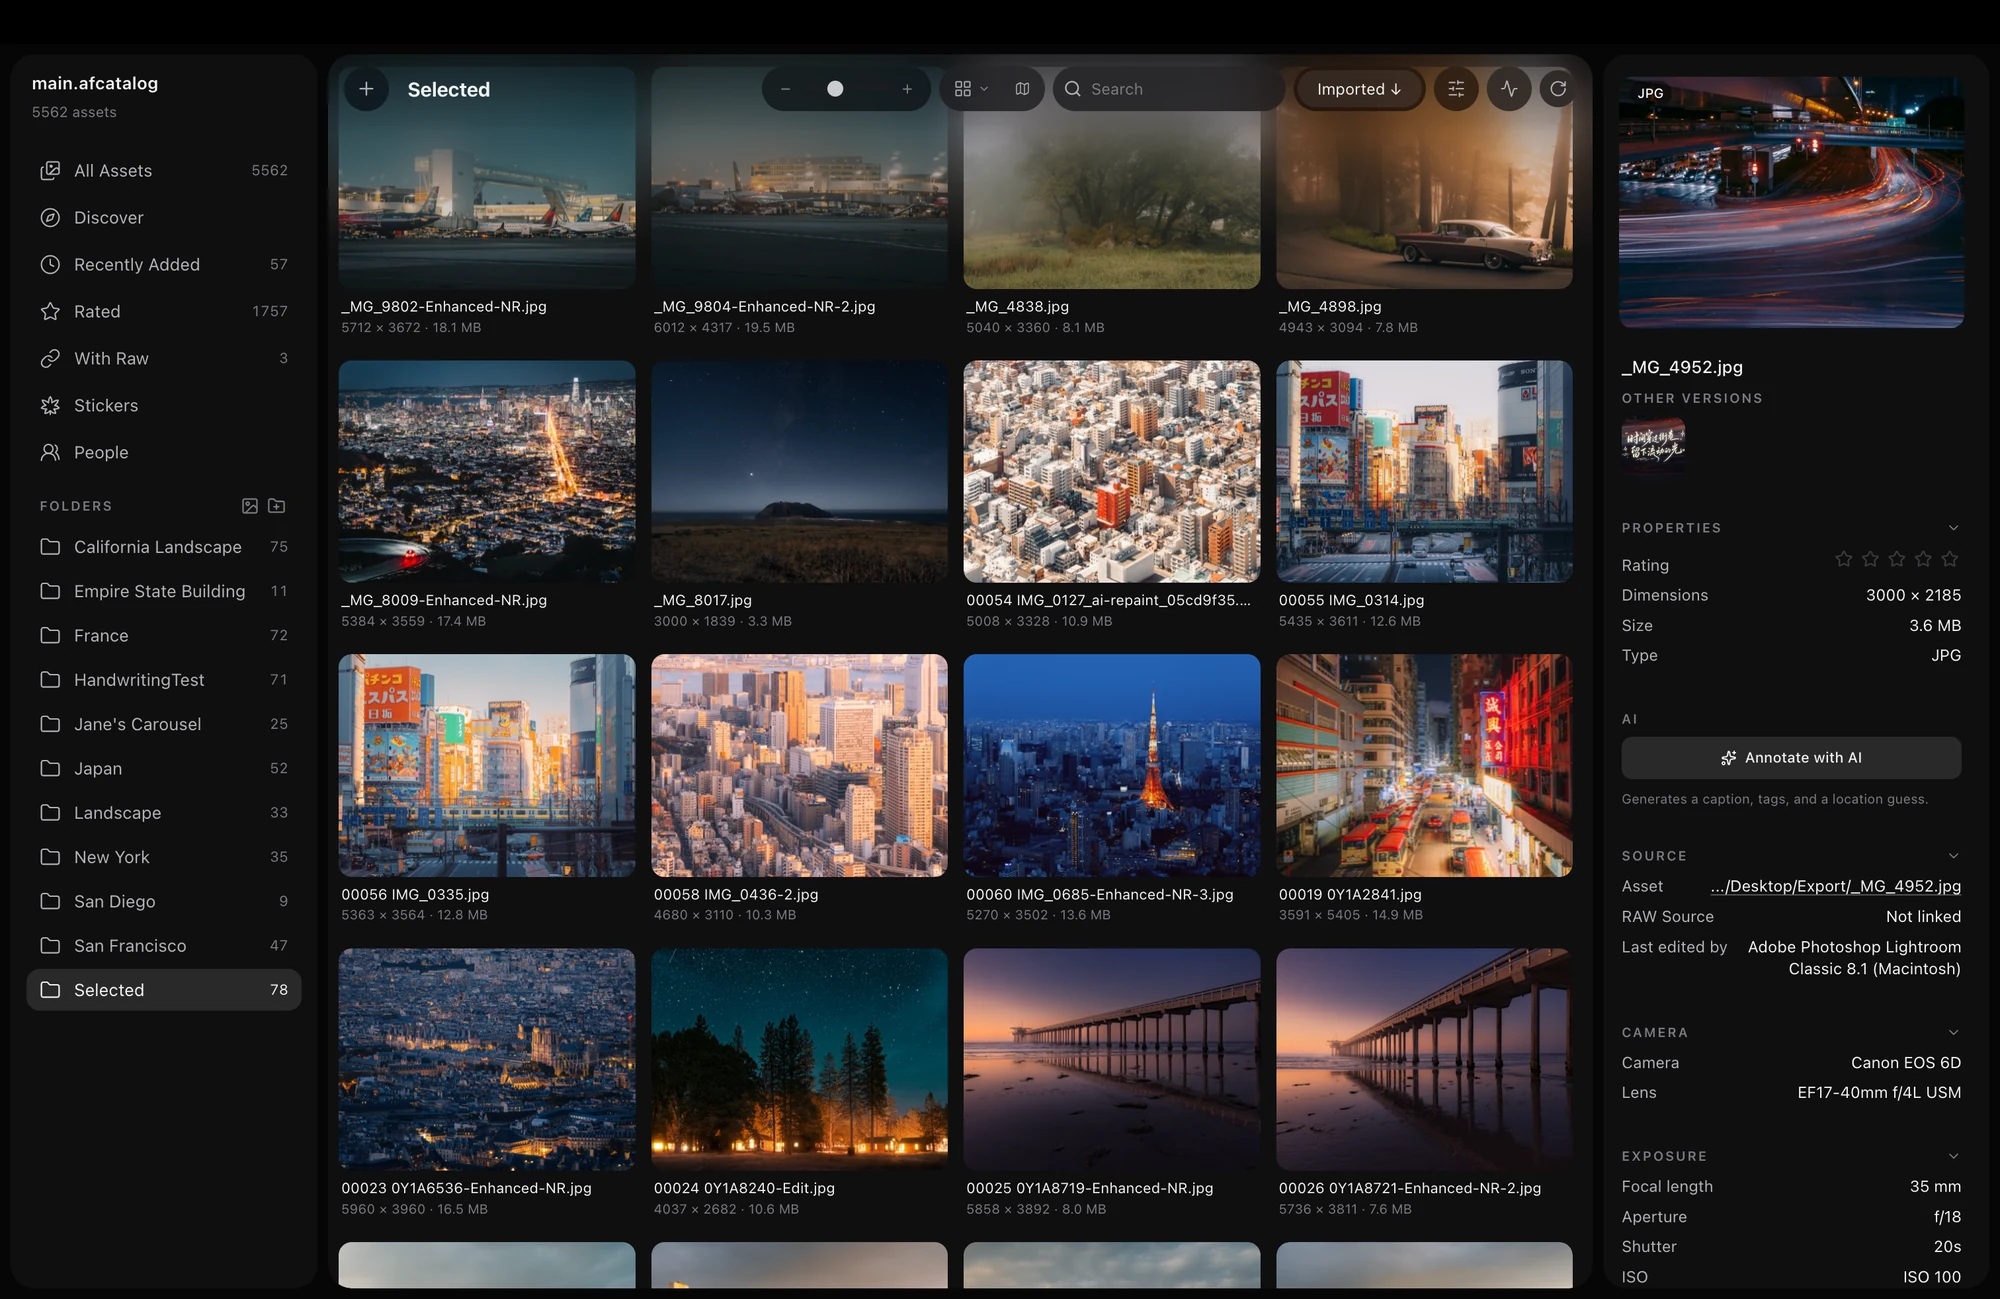This screenshot has height=1299, width=2000.
Task: Click add image folder icon in Folders header
Action: (250, 506)
